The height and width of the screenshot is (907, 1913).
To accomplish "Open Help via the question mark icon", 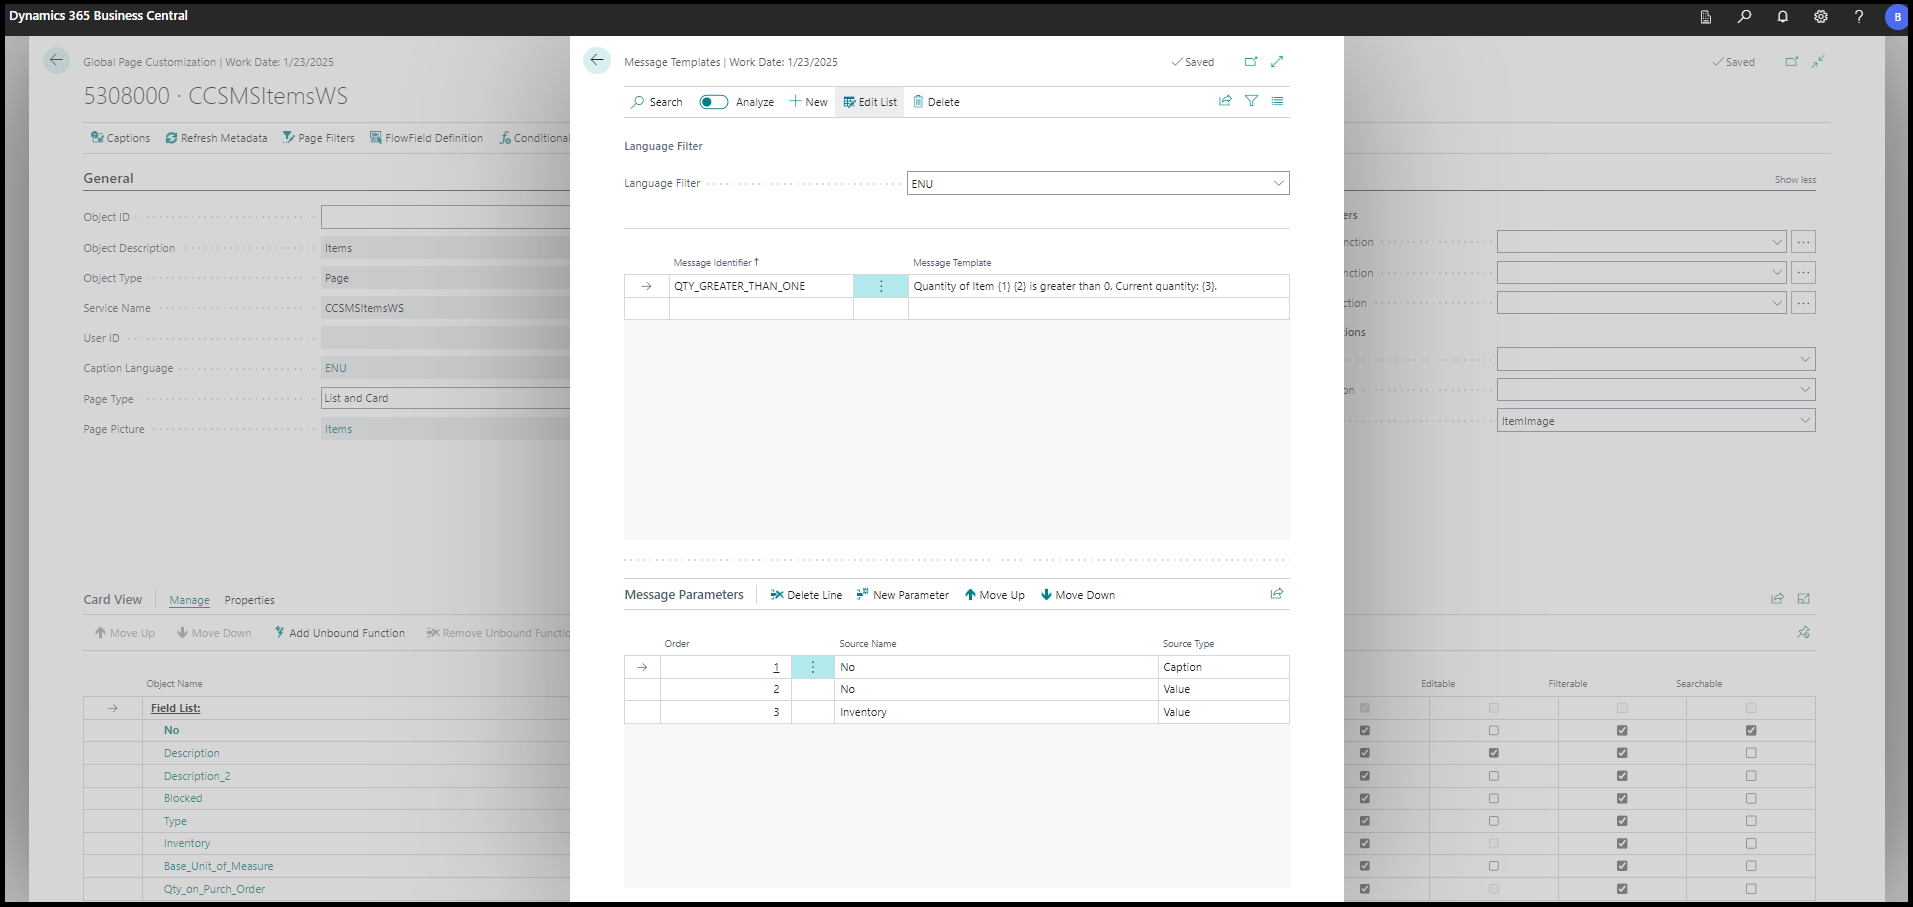I will coord(1858,17).
